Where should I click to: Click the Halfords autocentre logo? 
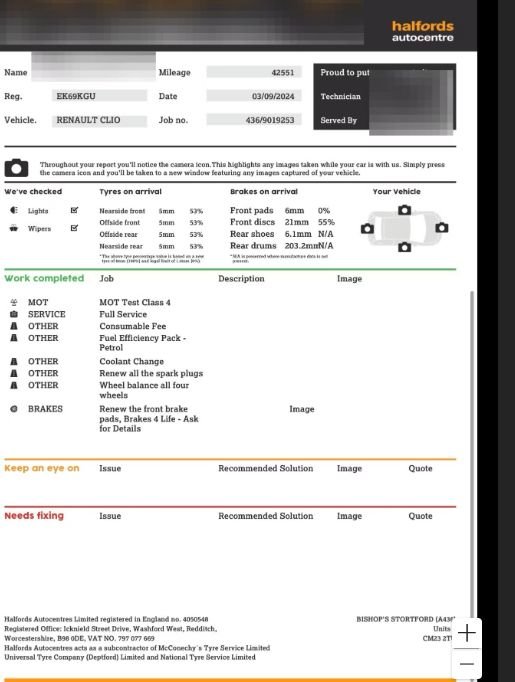(422, 31)
